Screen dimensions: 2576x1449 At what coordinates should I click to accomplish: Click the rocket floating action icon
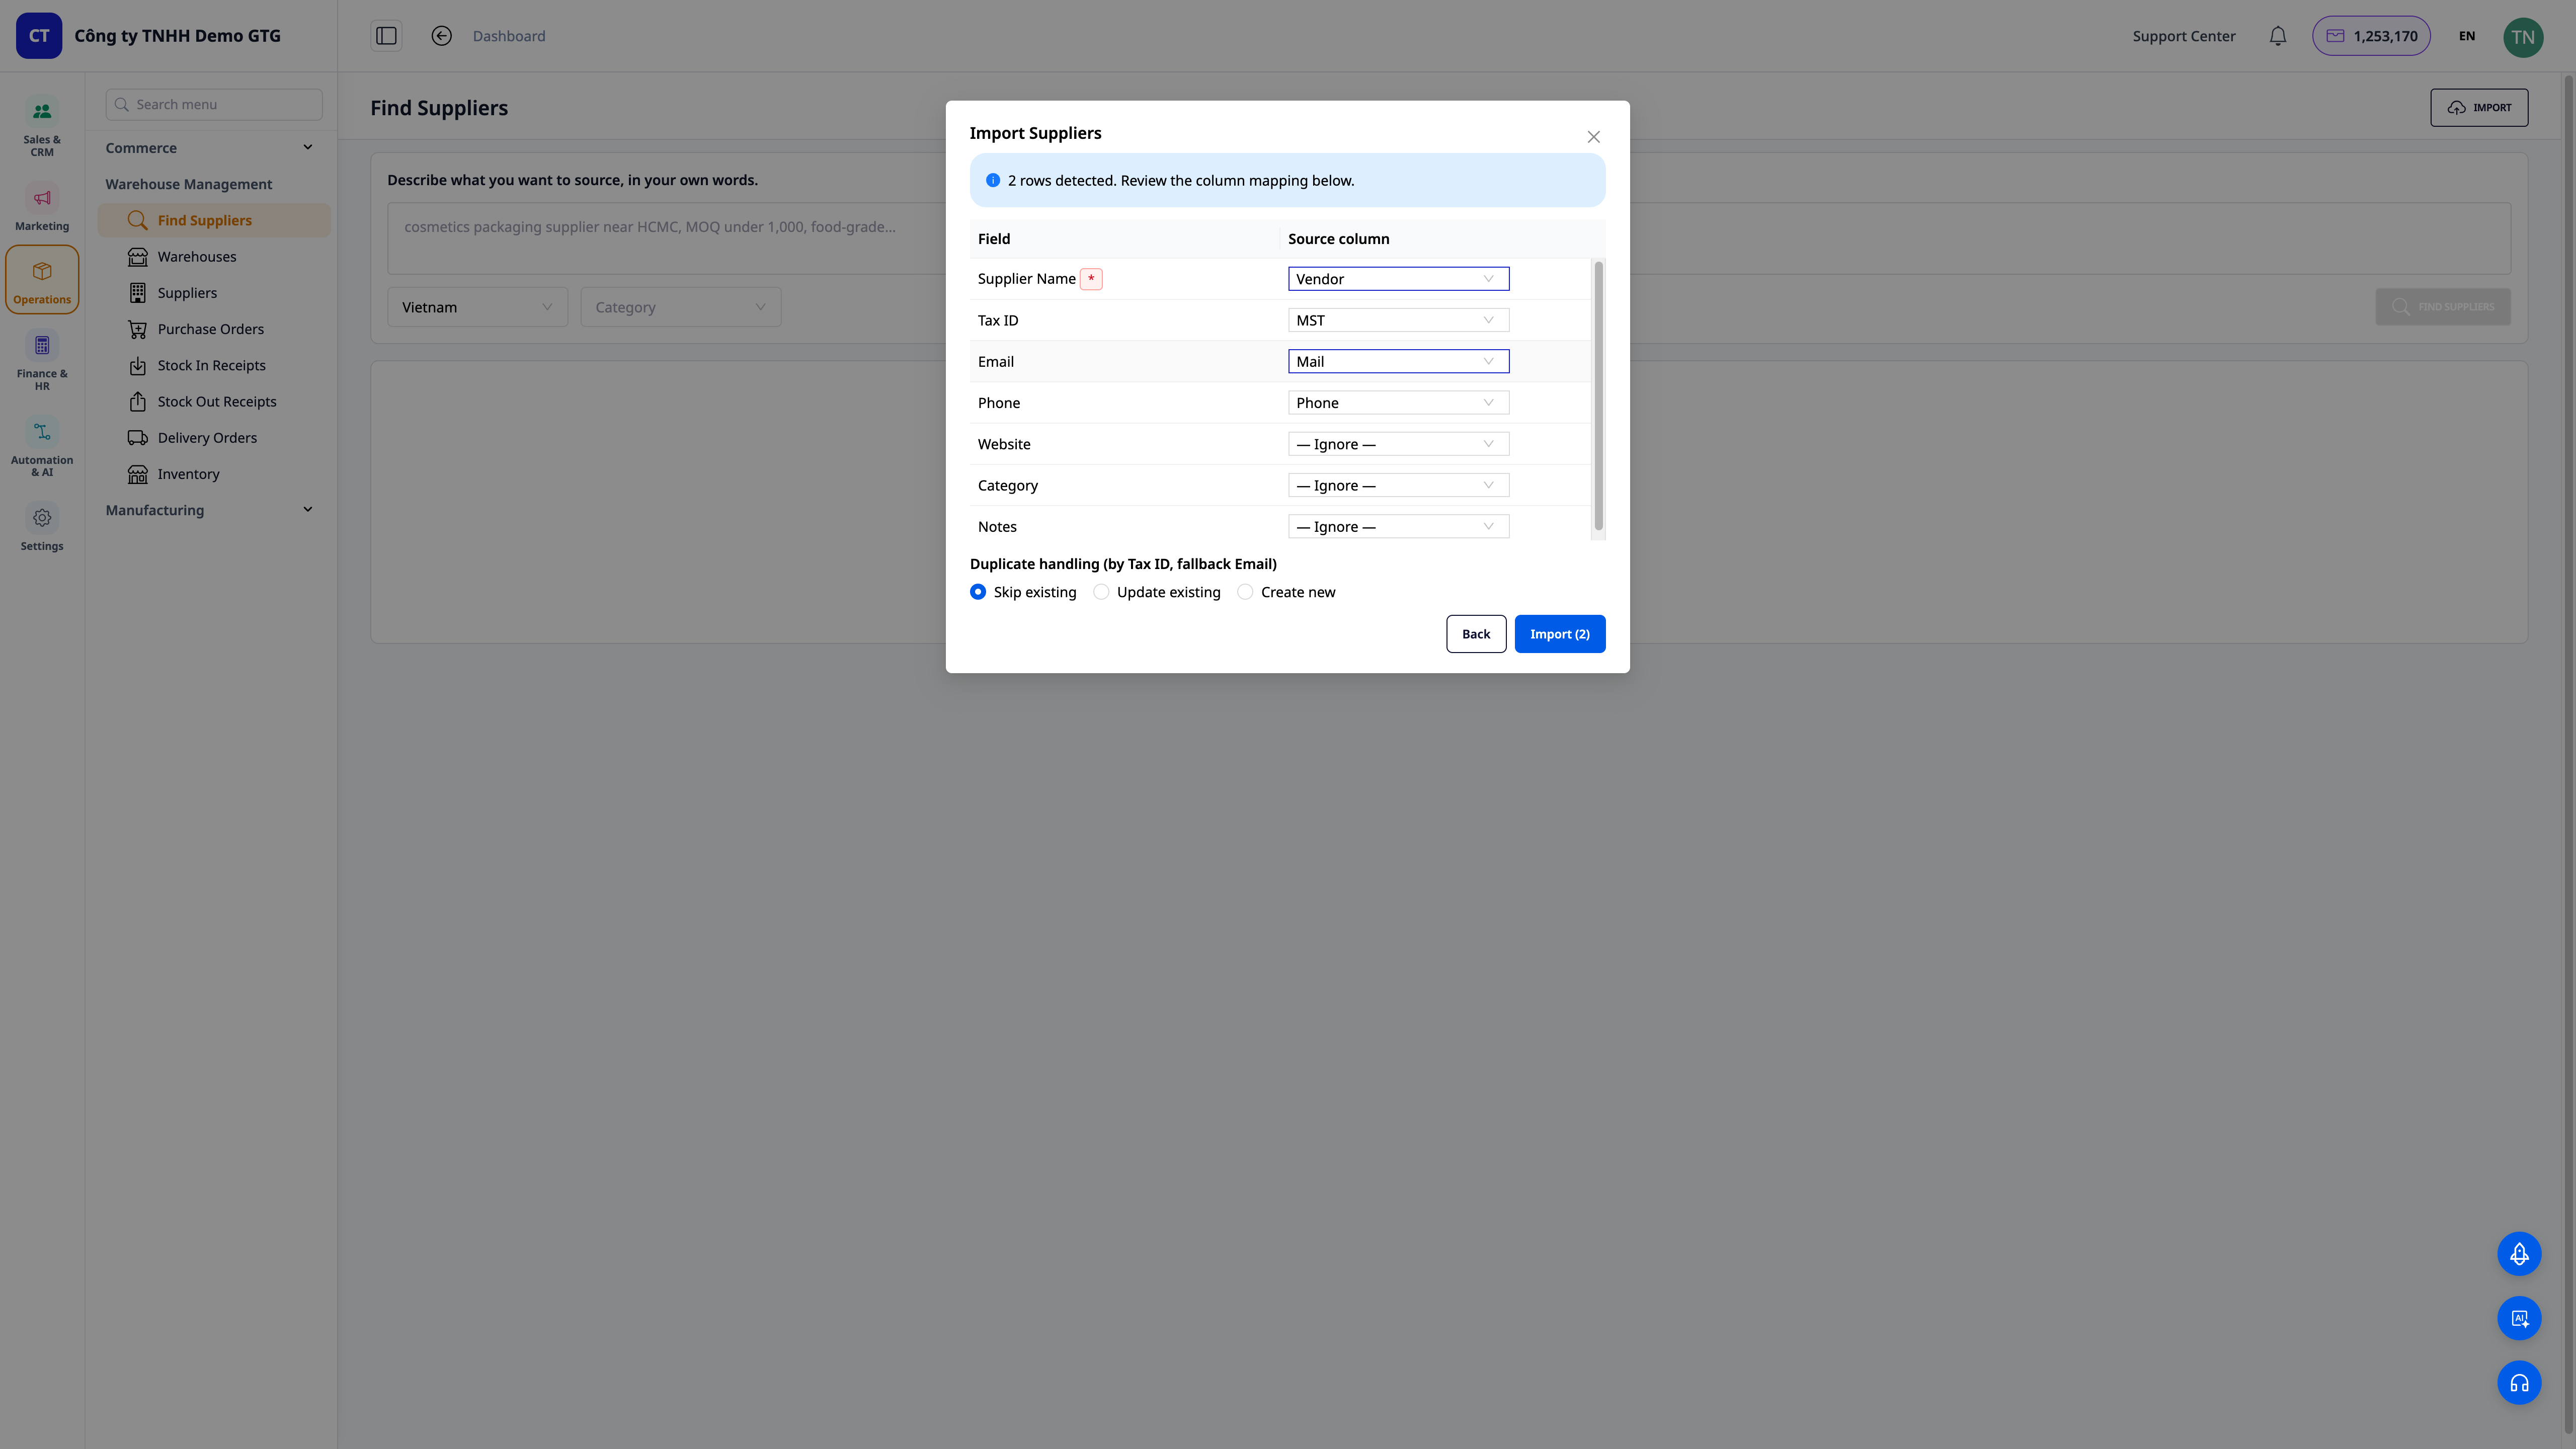(x=2519, y=1254)
